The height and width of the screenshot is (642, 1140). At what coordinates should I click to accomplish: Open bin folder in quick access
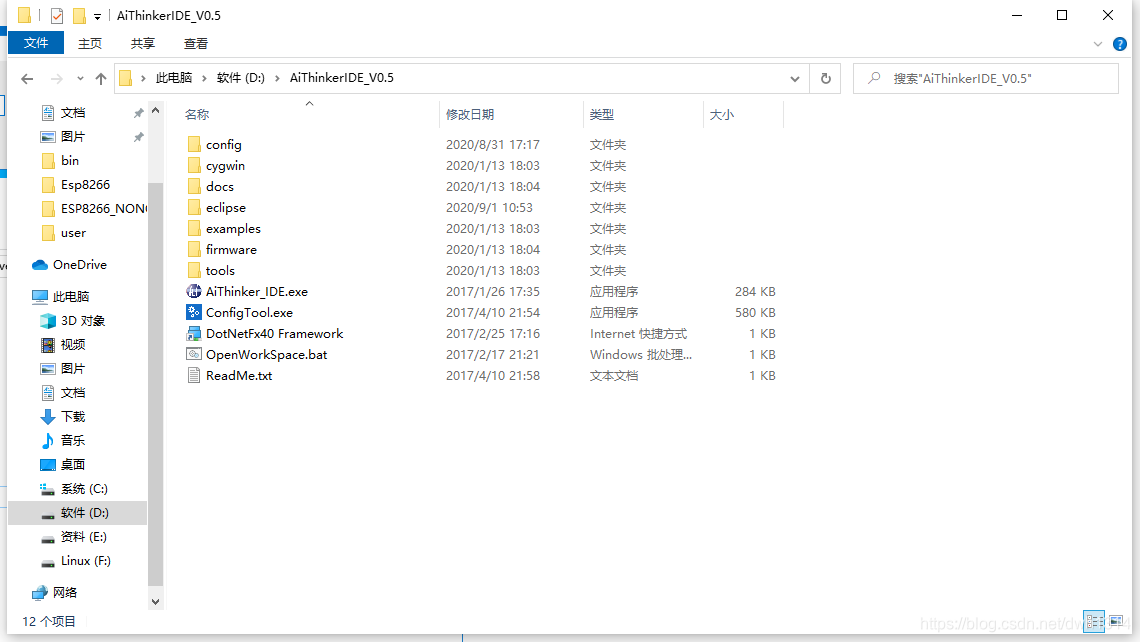[x=60, y=161]
